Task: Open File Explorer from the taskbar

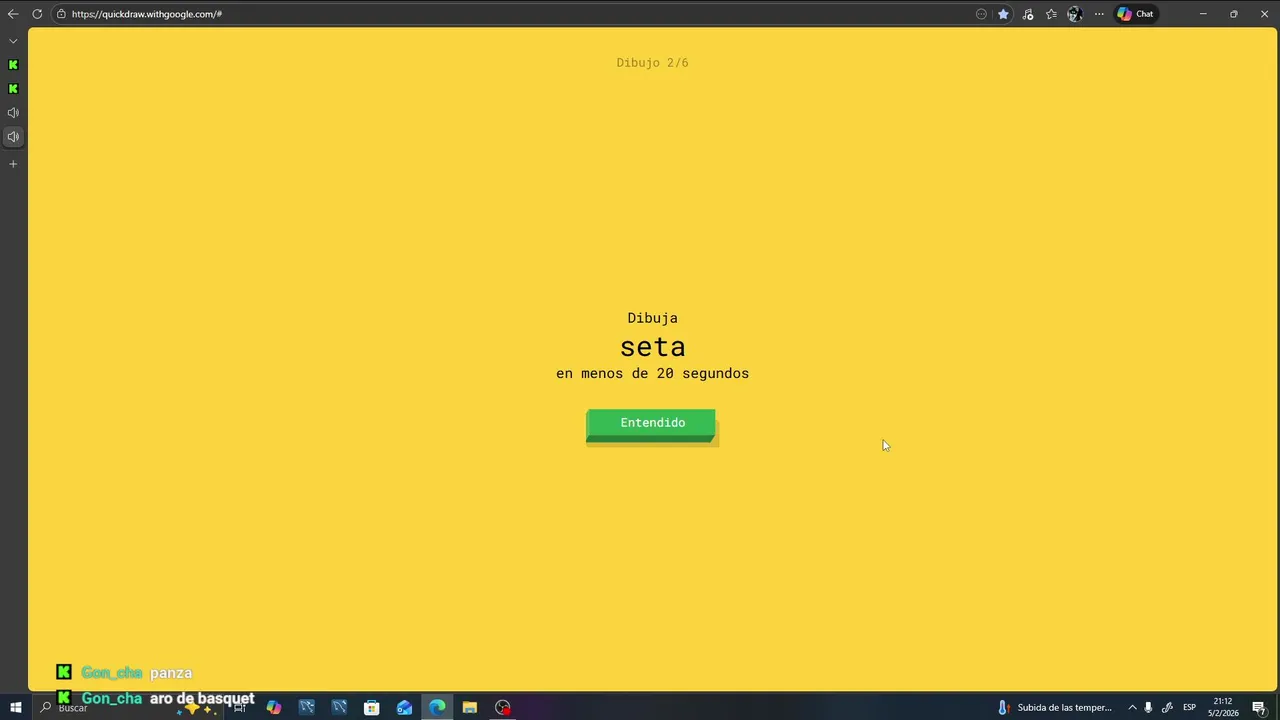Action: click(469, 708)
